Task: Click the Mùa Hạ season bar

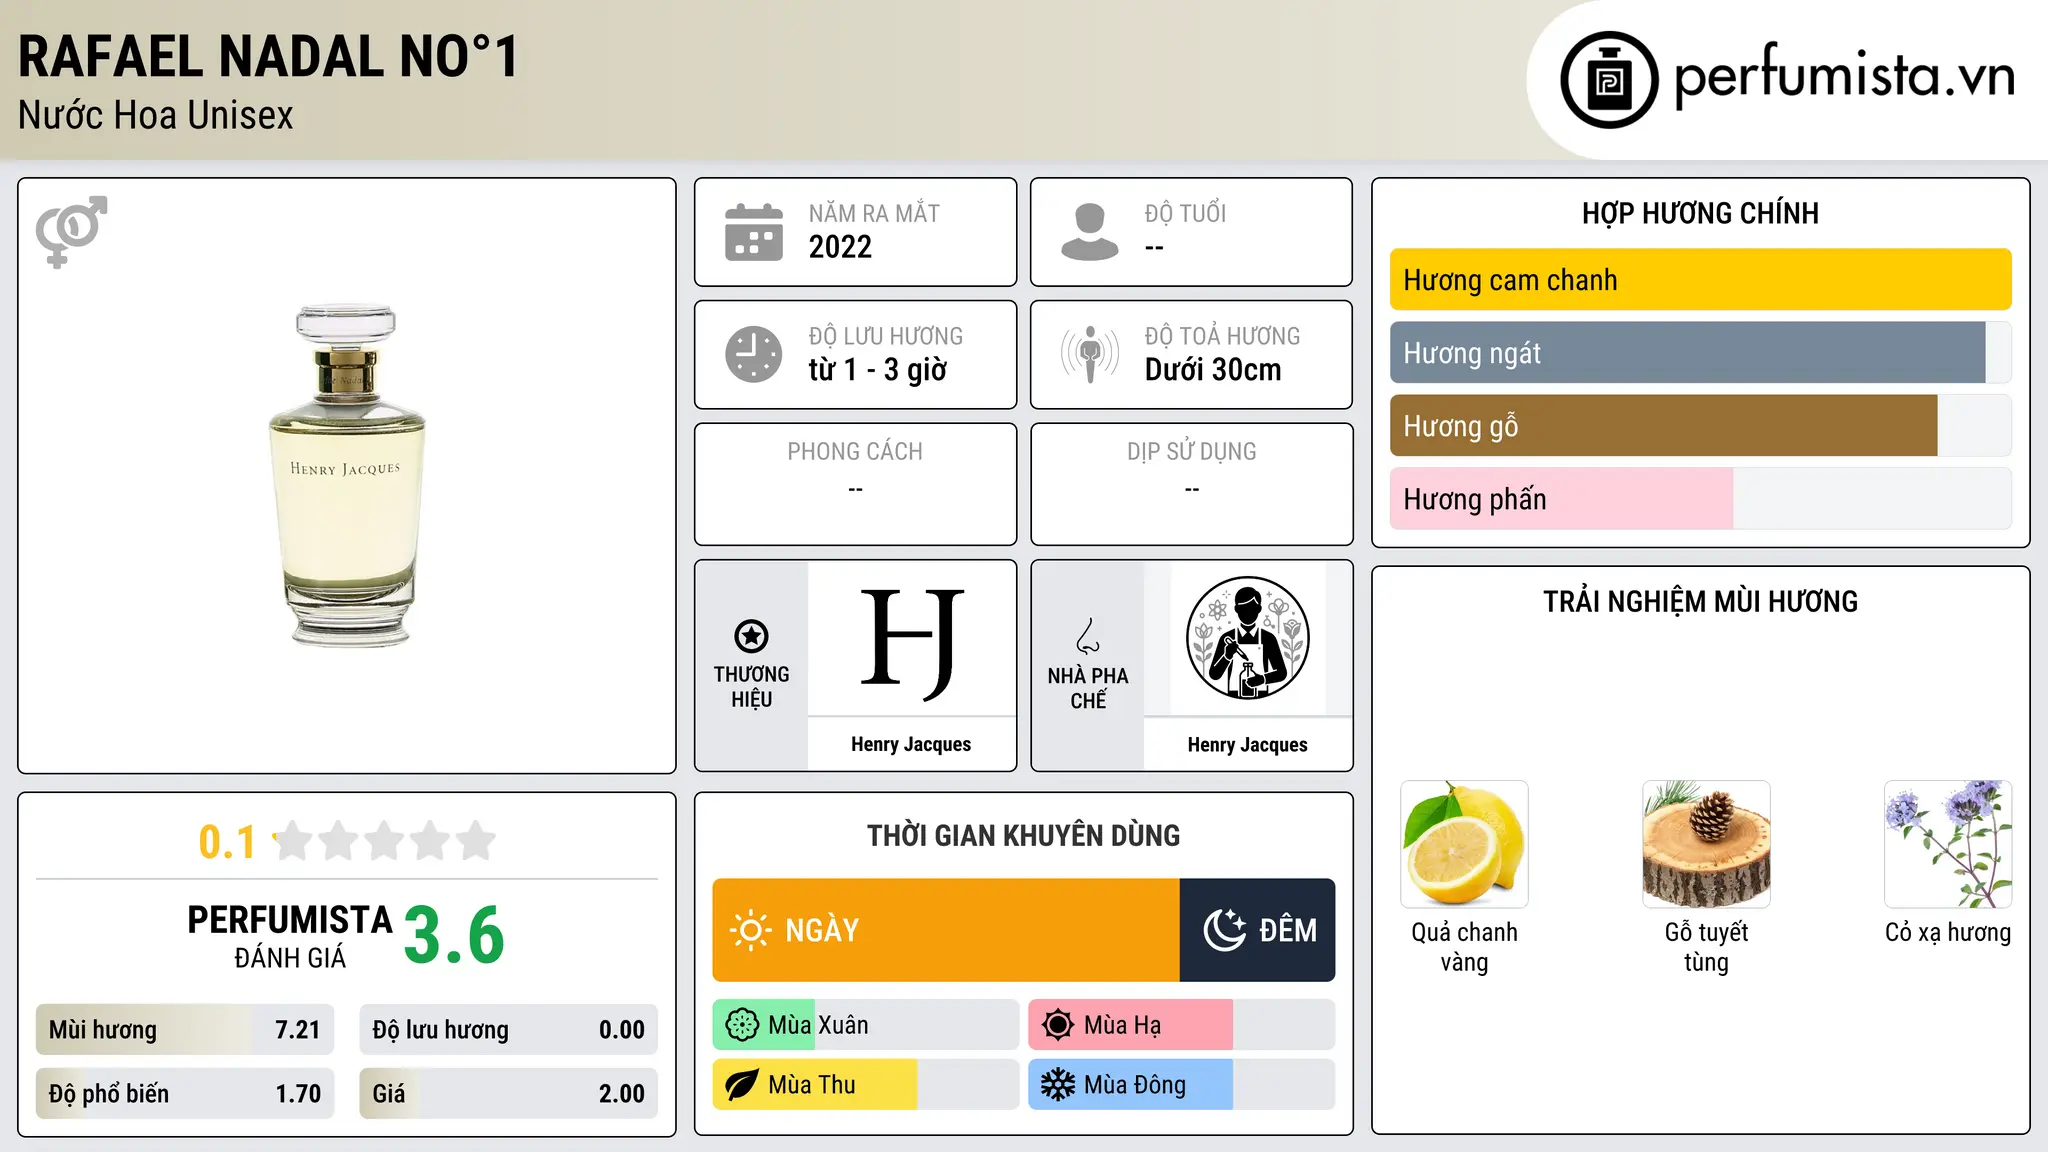Action: coord(1181,1025)
